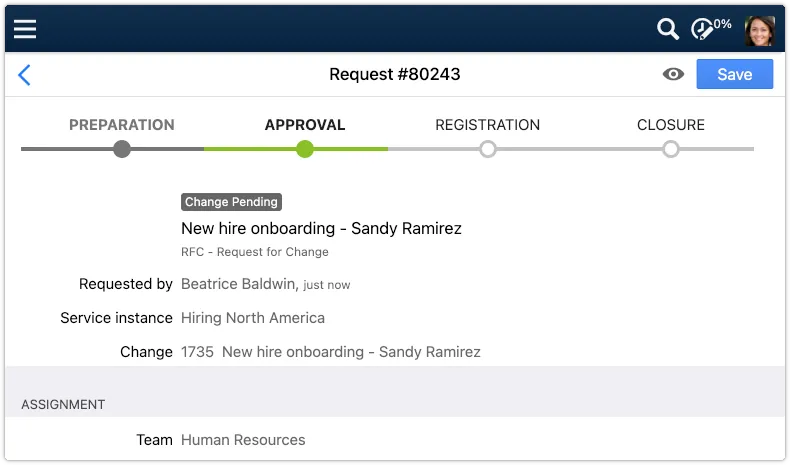Screen dimensions: 790x465
Task: Click the gray Preparation progress dot
Action: tap(122, 149)
